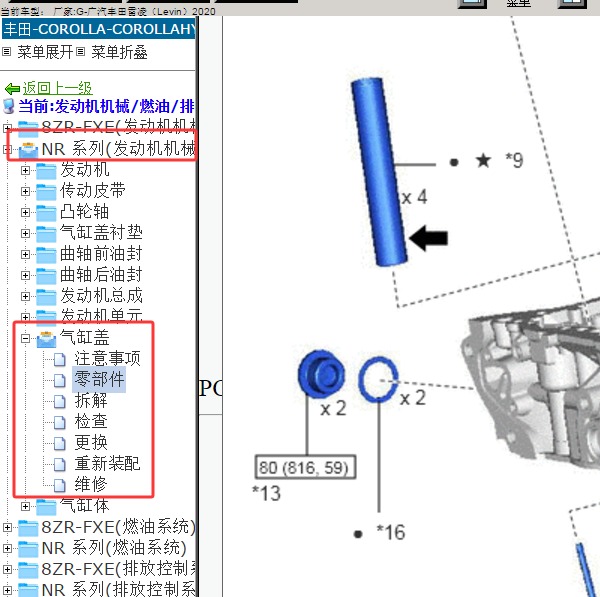The height and width of the screenshot is (597, 600).
Task: Select the 曲轴后油封 folder icon
Action: pyautogui.click(x=46, y=276)
